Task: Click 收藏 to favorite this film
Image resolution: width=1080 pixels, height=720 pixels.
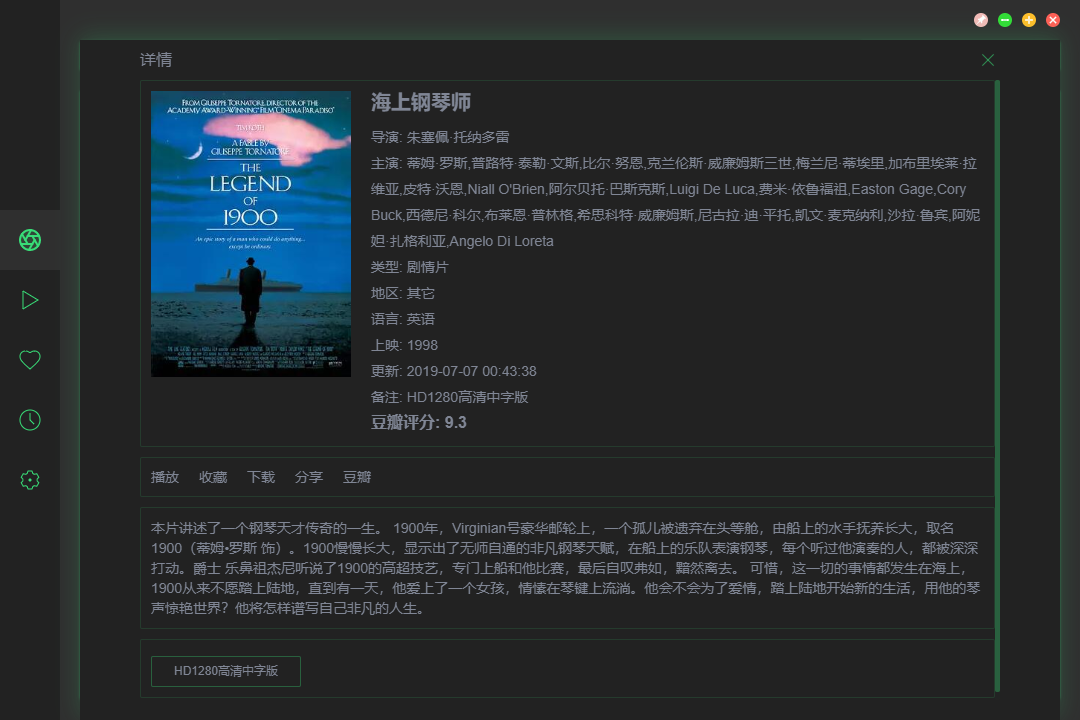Action: point(213,477)
